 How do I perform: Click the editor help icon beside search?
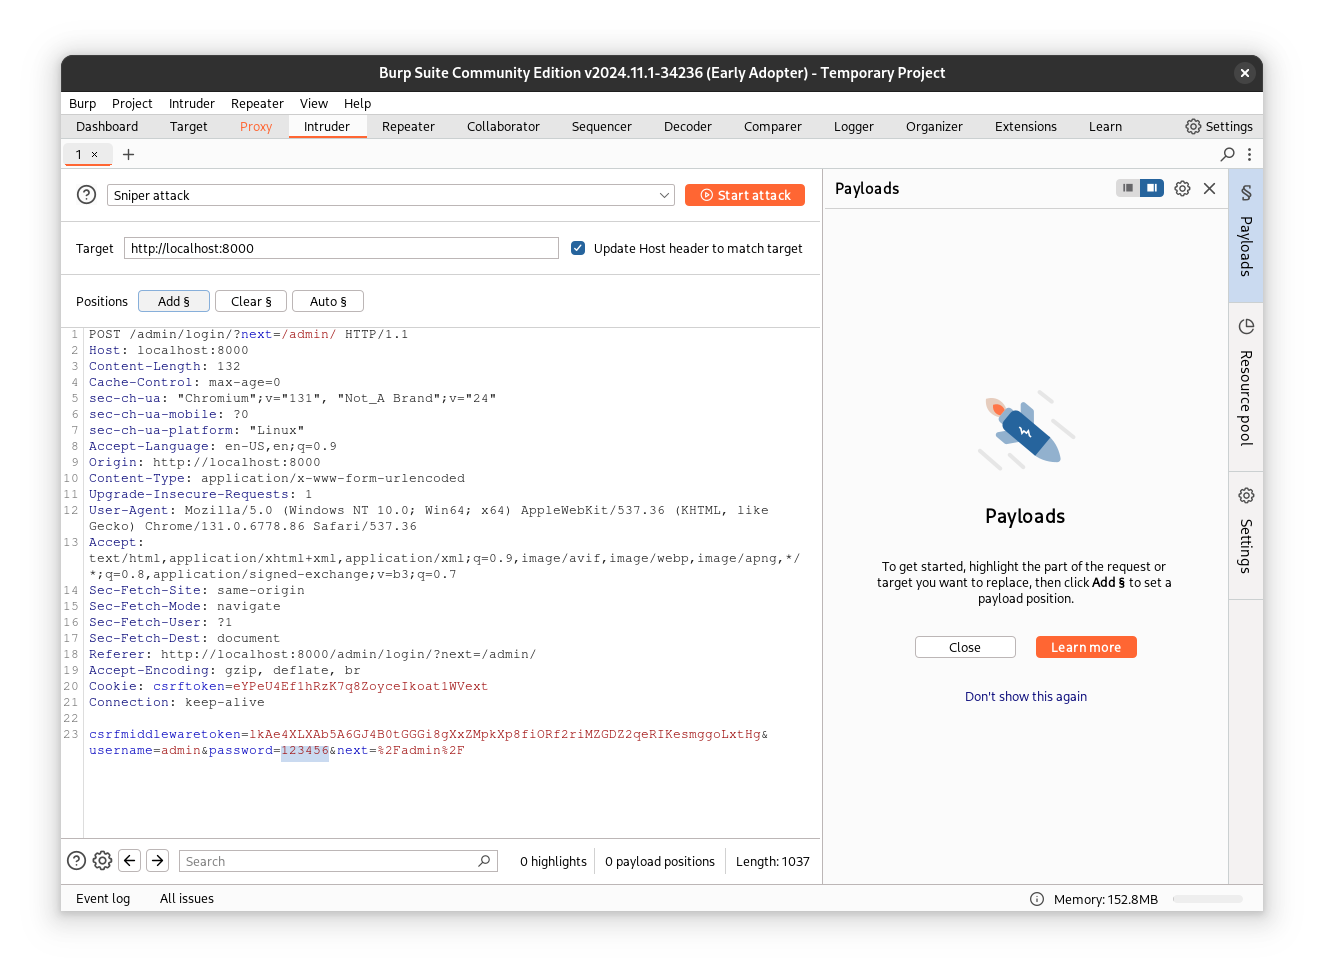point(76,861)
